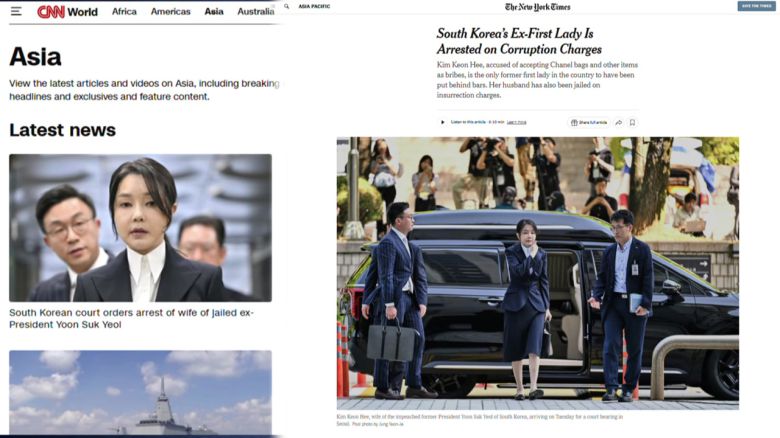
Task: Open the Africa section in CNN nav
Action: coord(124,11)
